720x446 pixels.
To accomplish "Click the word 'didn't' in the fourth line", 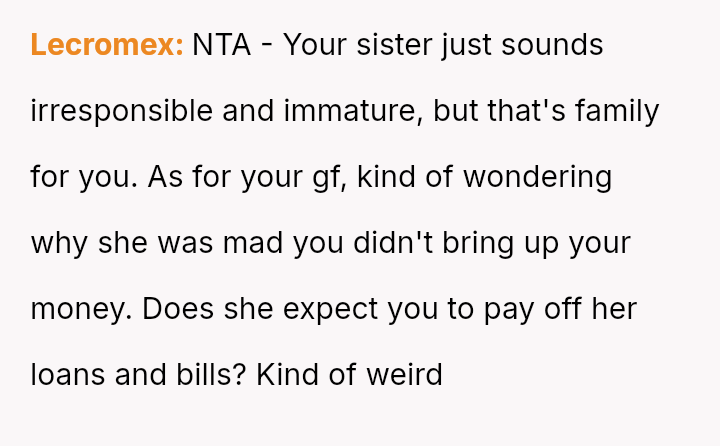I will coord(399,243).
